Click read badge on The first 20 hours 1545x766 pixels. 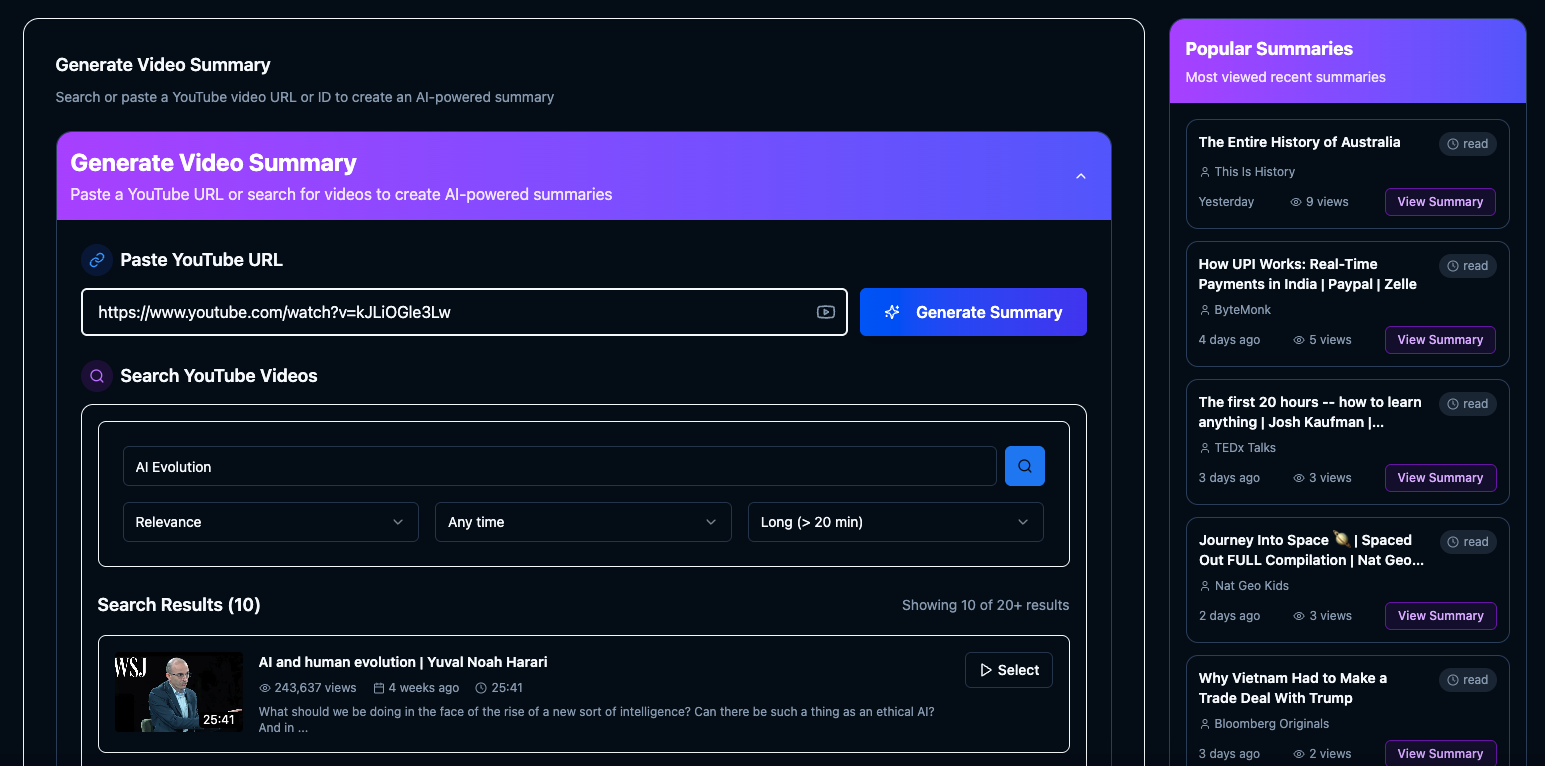(x=1468, y=404)
